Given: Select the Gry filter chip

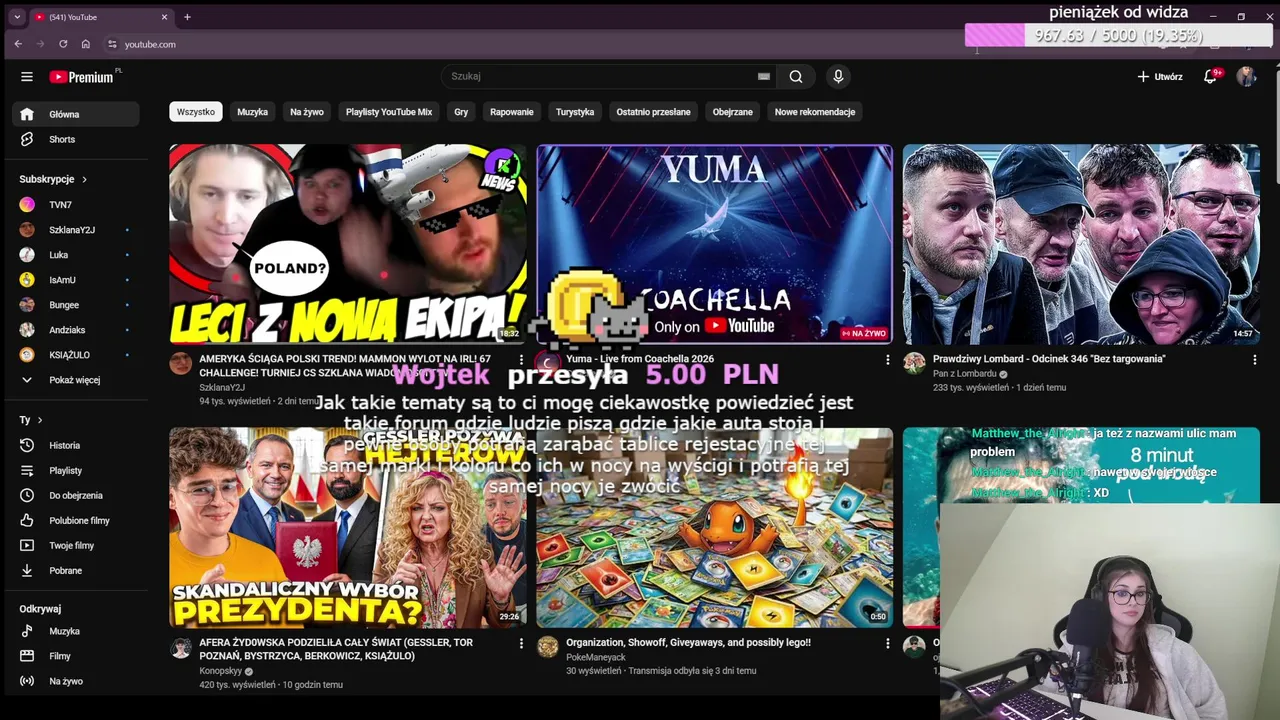Looking at the screenshot, I should tap(461, 112).
